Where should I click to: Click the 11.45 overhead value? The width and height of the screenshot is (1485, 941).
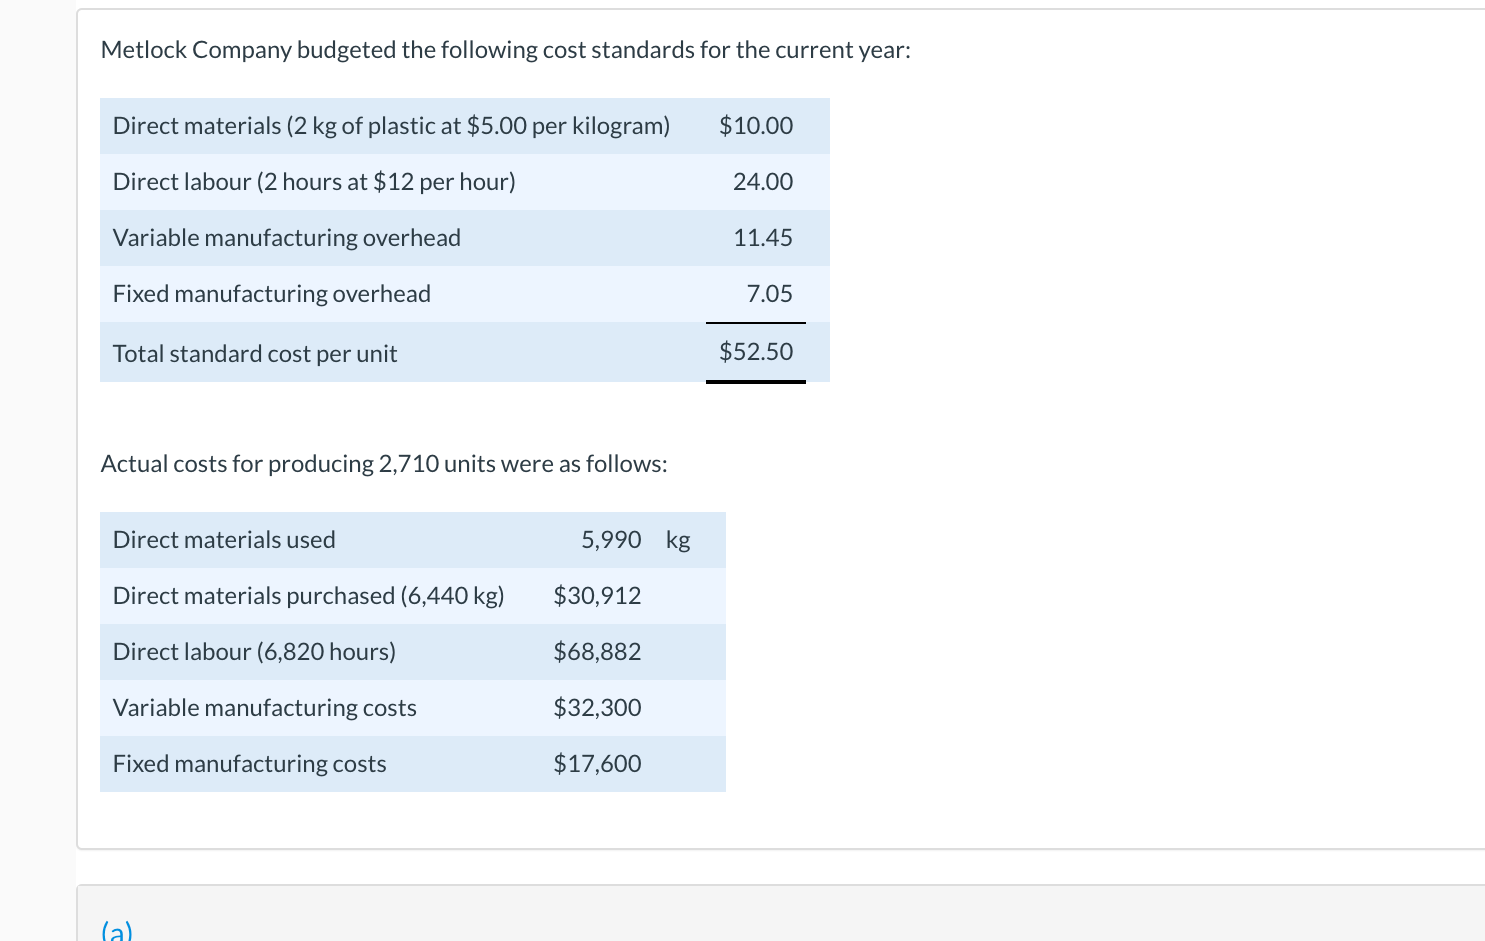[762, 238]
